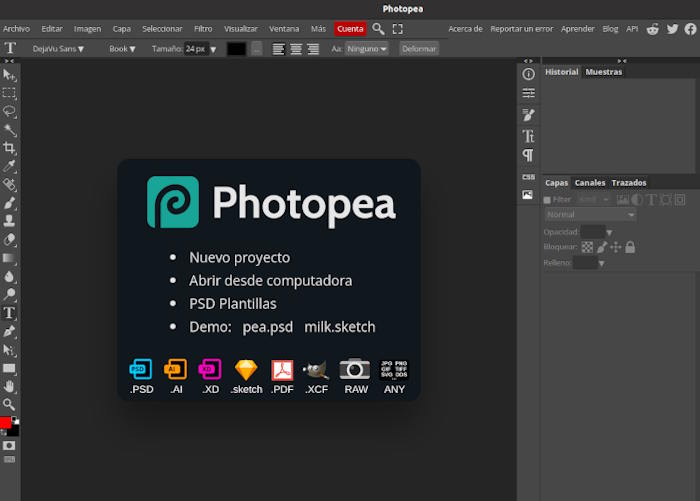Screen dimensions: 700x501
Task: Toggle lock all padlock icon
Action: [x=630, y=247]
